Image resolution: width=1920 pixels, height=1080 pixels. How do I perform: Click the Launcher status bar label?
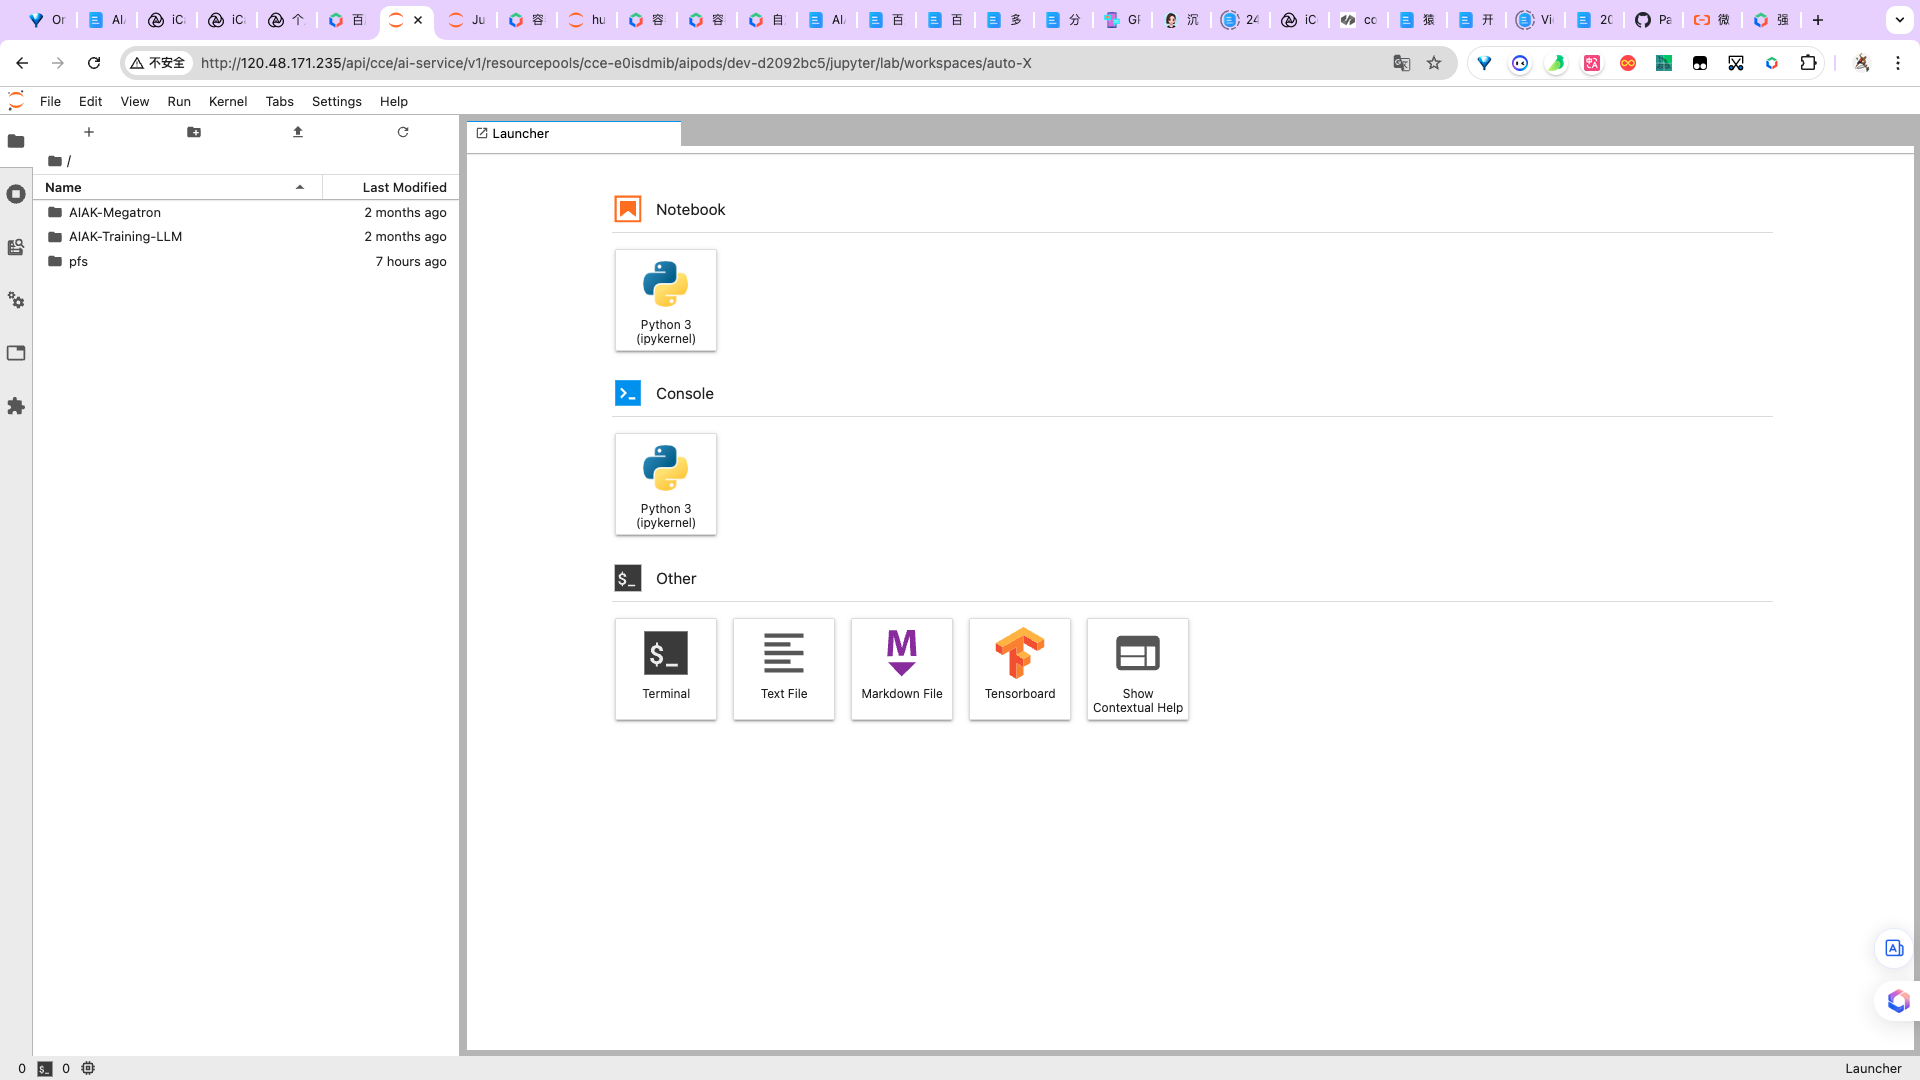(x=1873, y=1068)
